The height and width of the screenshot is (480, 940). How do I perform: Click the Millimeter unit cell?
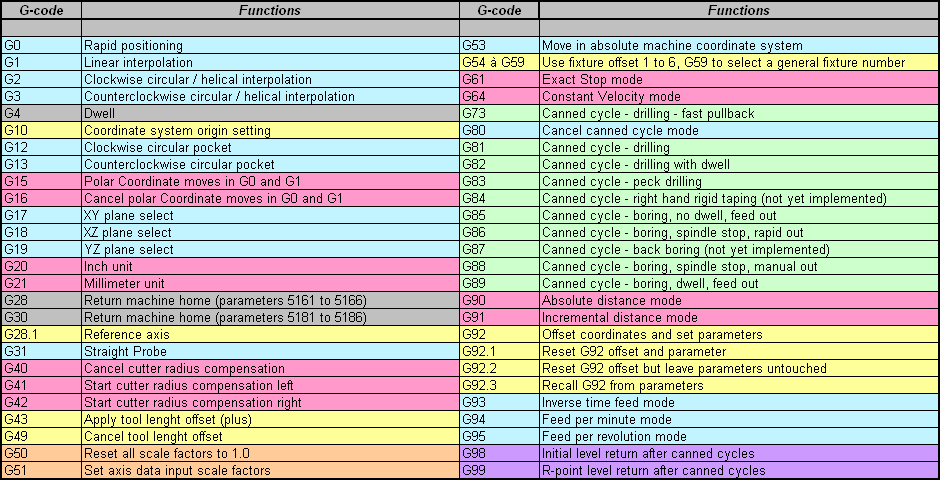coord(270,283)
